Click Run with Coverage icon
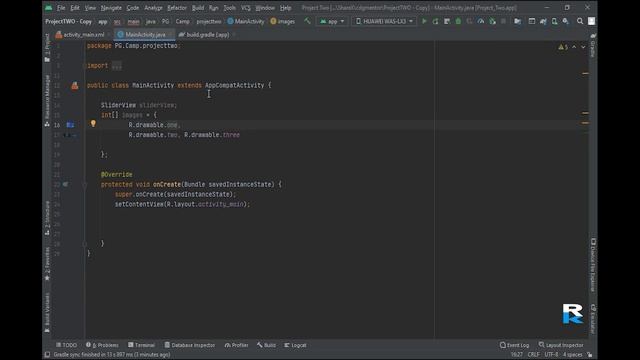The image size is (640, 360). click(x=470, y=21)
